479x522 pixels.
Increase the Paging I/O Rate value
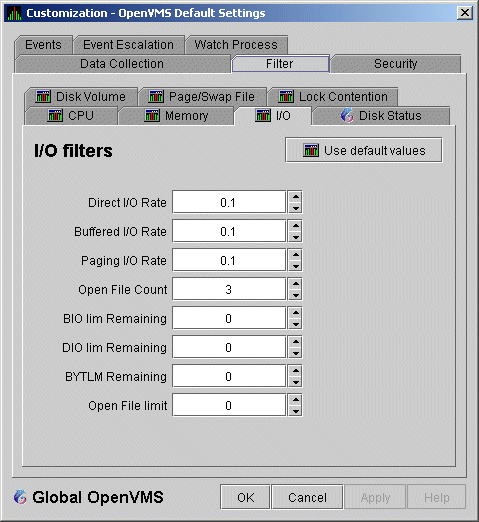coord(295,254)
